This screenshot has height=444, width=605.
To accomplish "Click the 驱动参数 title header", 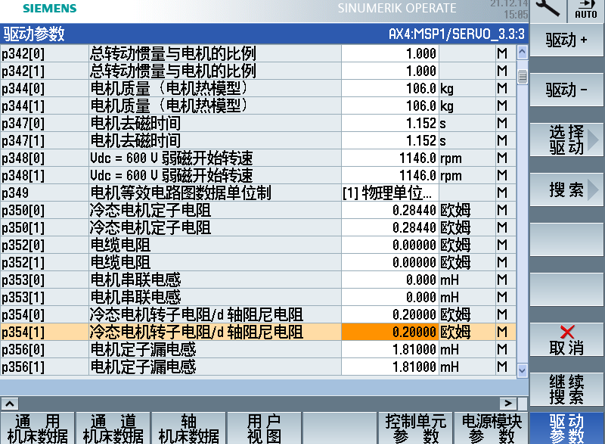I will tap(34, 34).
